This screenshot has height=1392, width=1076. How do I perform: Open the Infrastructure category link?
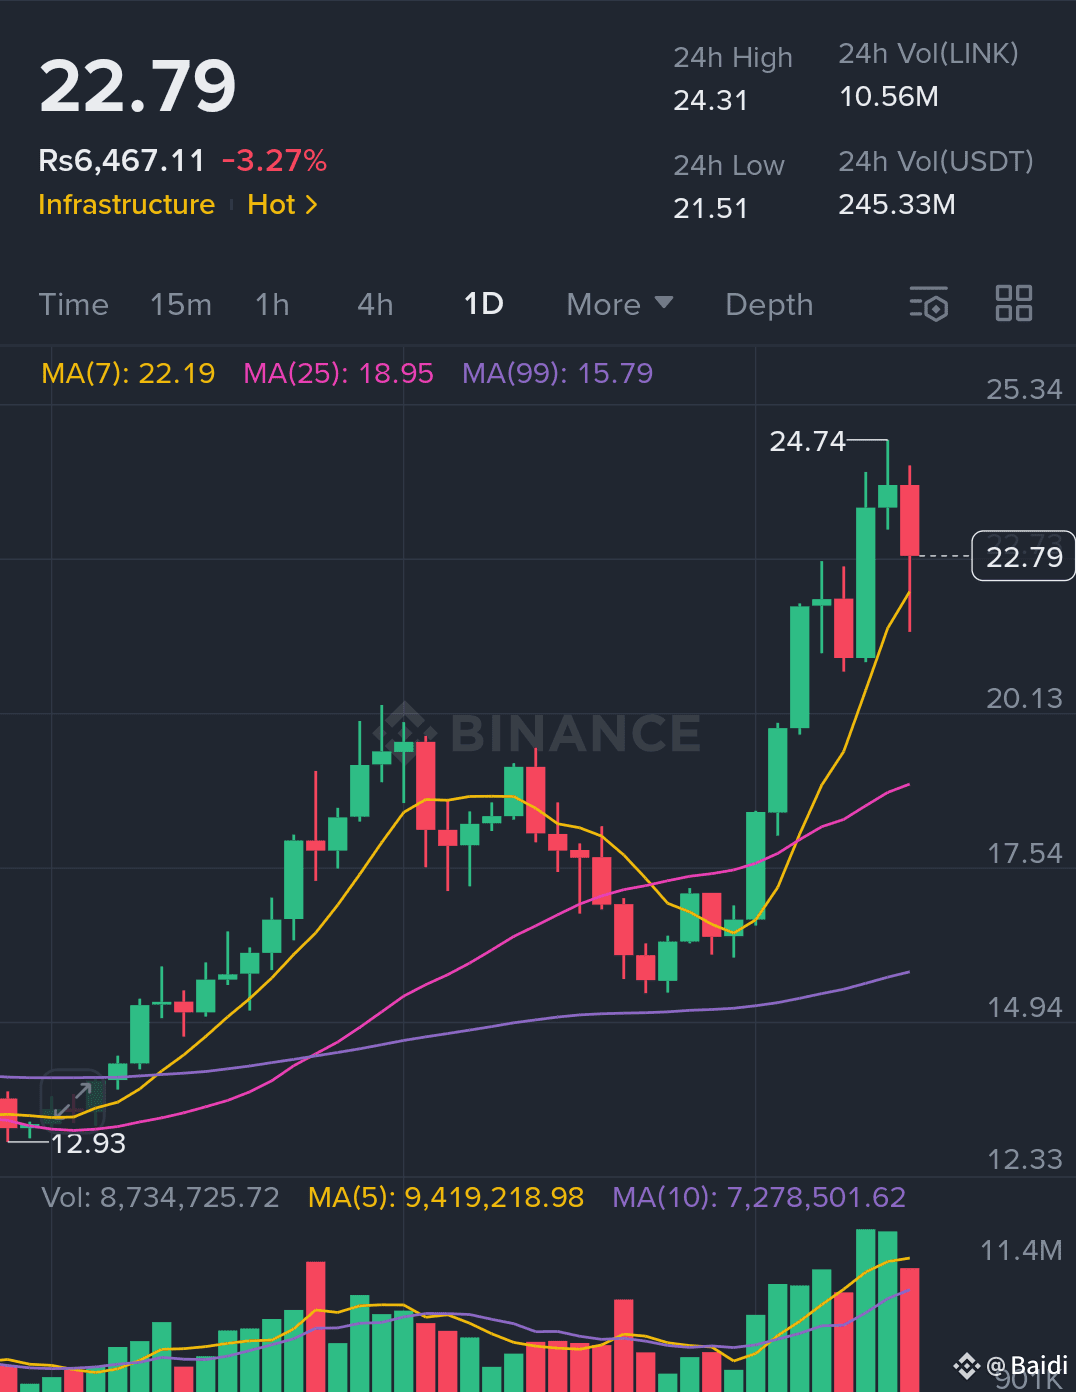coord(126,204)
